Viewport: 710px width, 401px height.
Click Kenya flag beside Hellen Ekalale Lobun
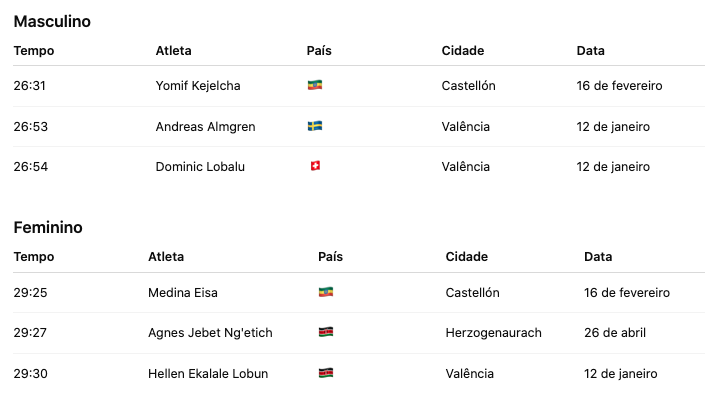pos(325,374)
